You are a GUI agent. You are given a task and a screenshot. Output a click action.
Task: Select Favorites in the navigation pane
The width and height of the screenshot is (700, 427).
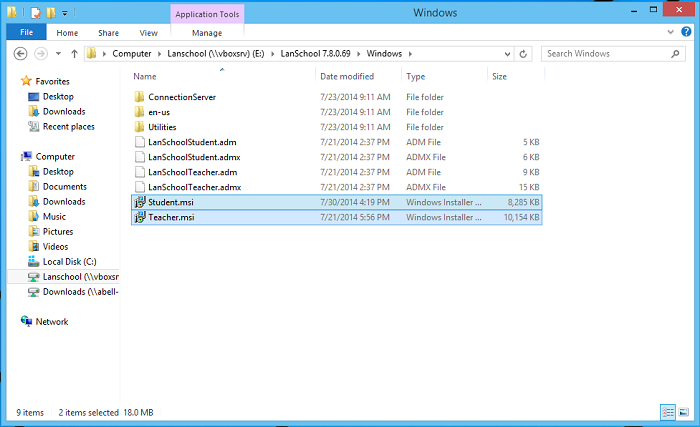pyautogui.click(x=52, y=81)
